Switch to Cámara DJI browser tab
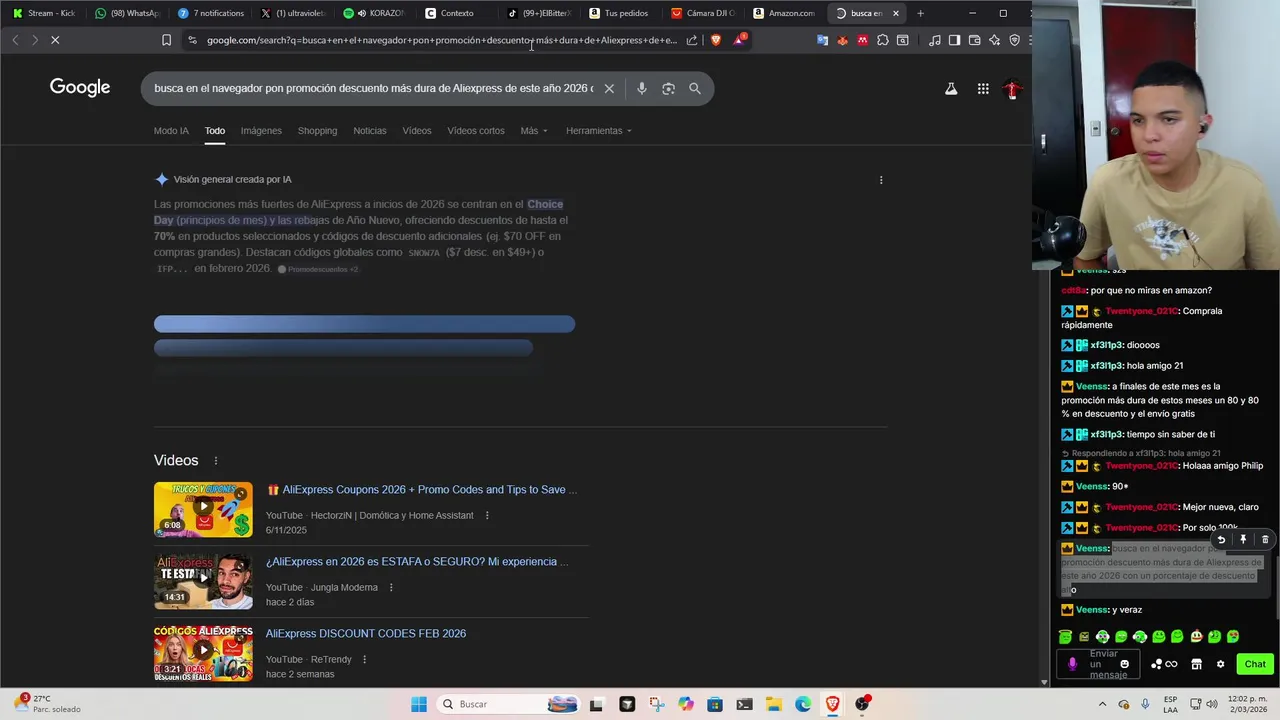 click(x=702, y=13)
